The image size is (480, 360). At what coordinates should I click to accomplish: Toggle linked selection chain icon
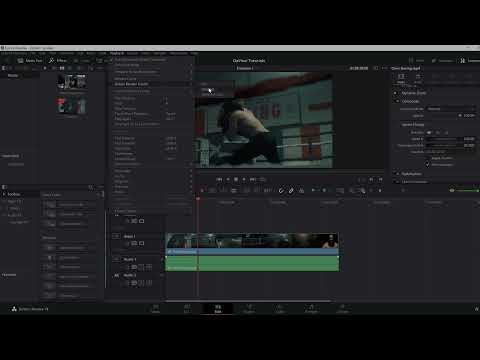[x=291, y=191]
